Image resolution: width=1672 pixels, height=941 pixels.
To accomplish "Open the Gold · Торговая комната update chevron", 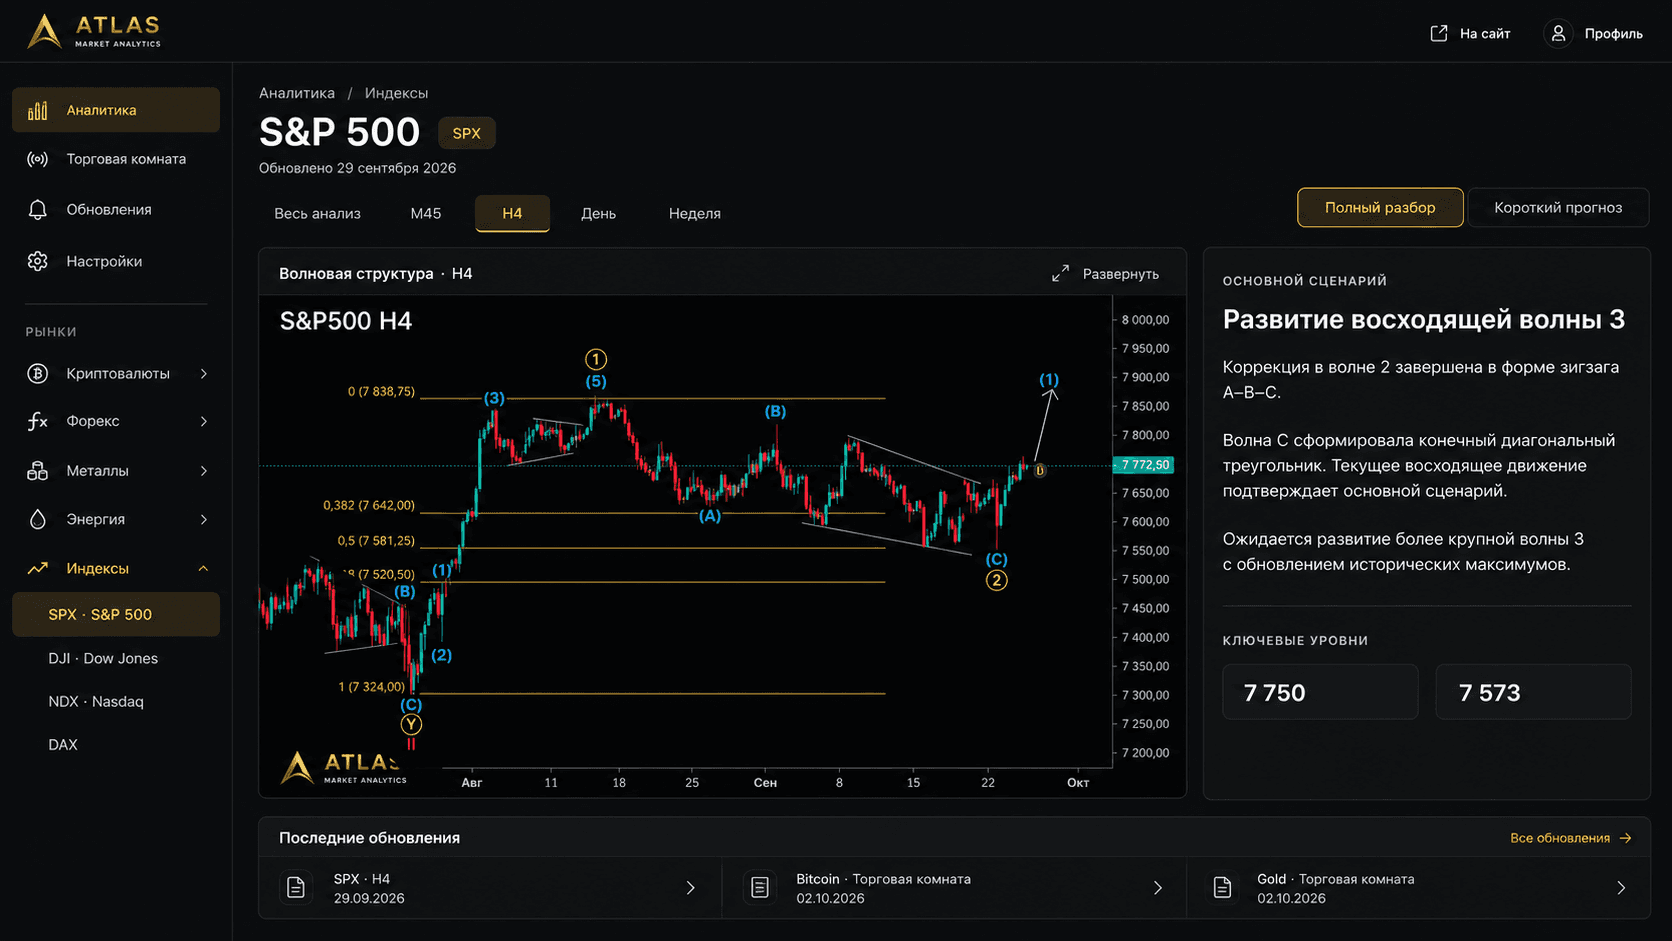I will point(1621,888).
